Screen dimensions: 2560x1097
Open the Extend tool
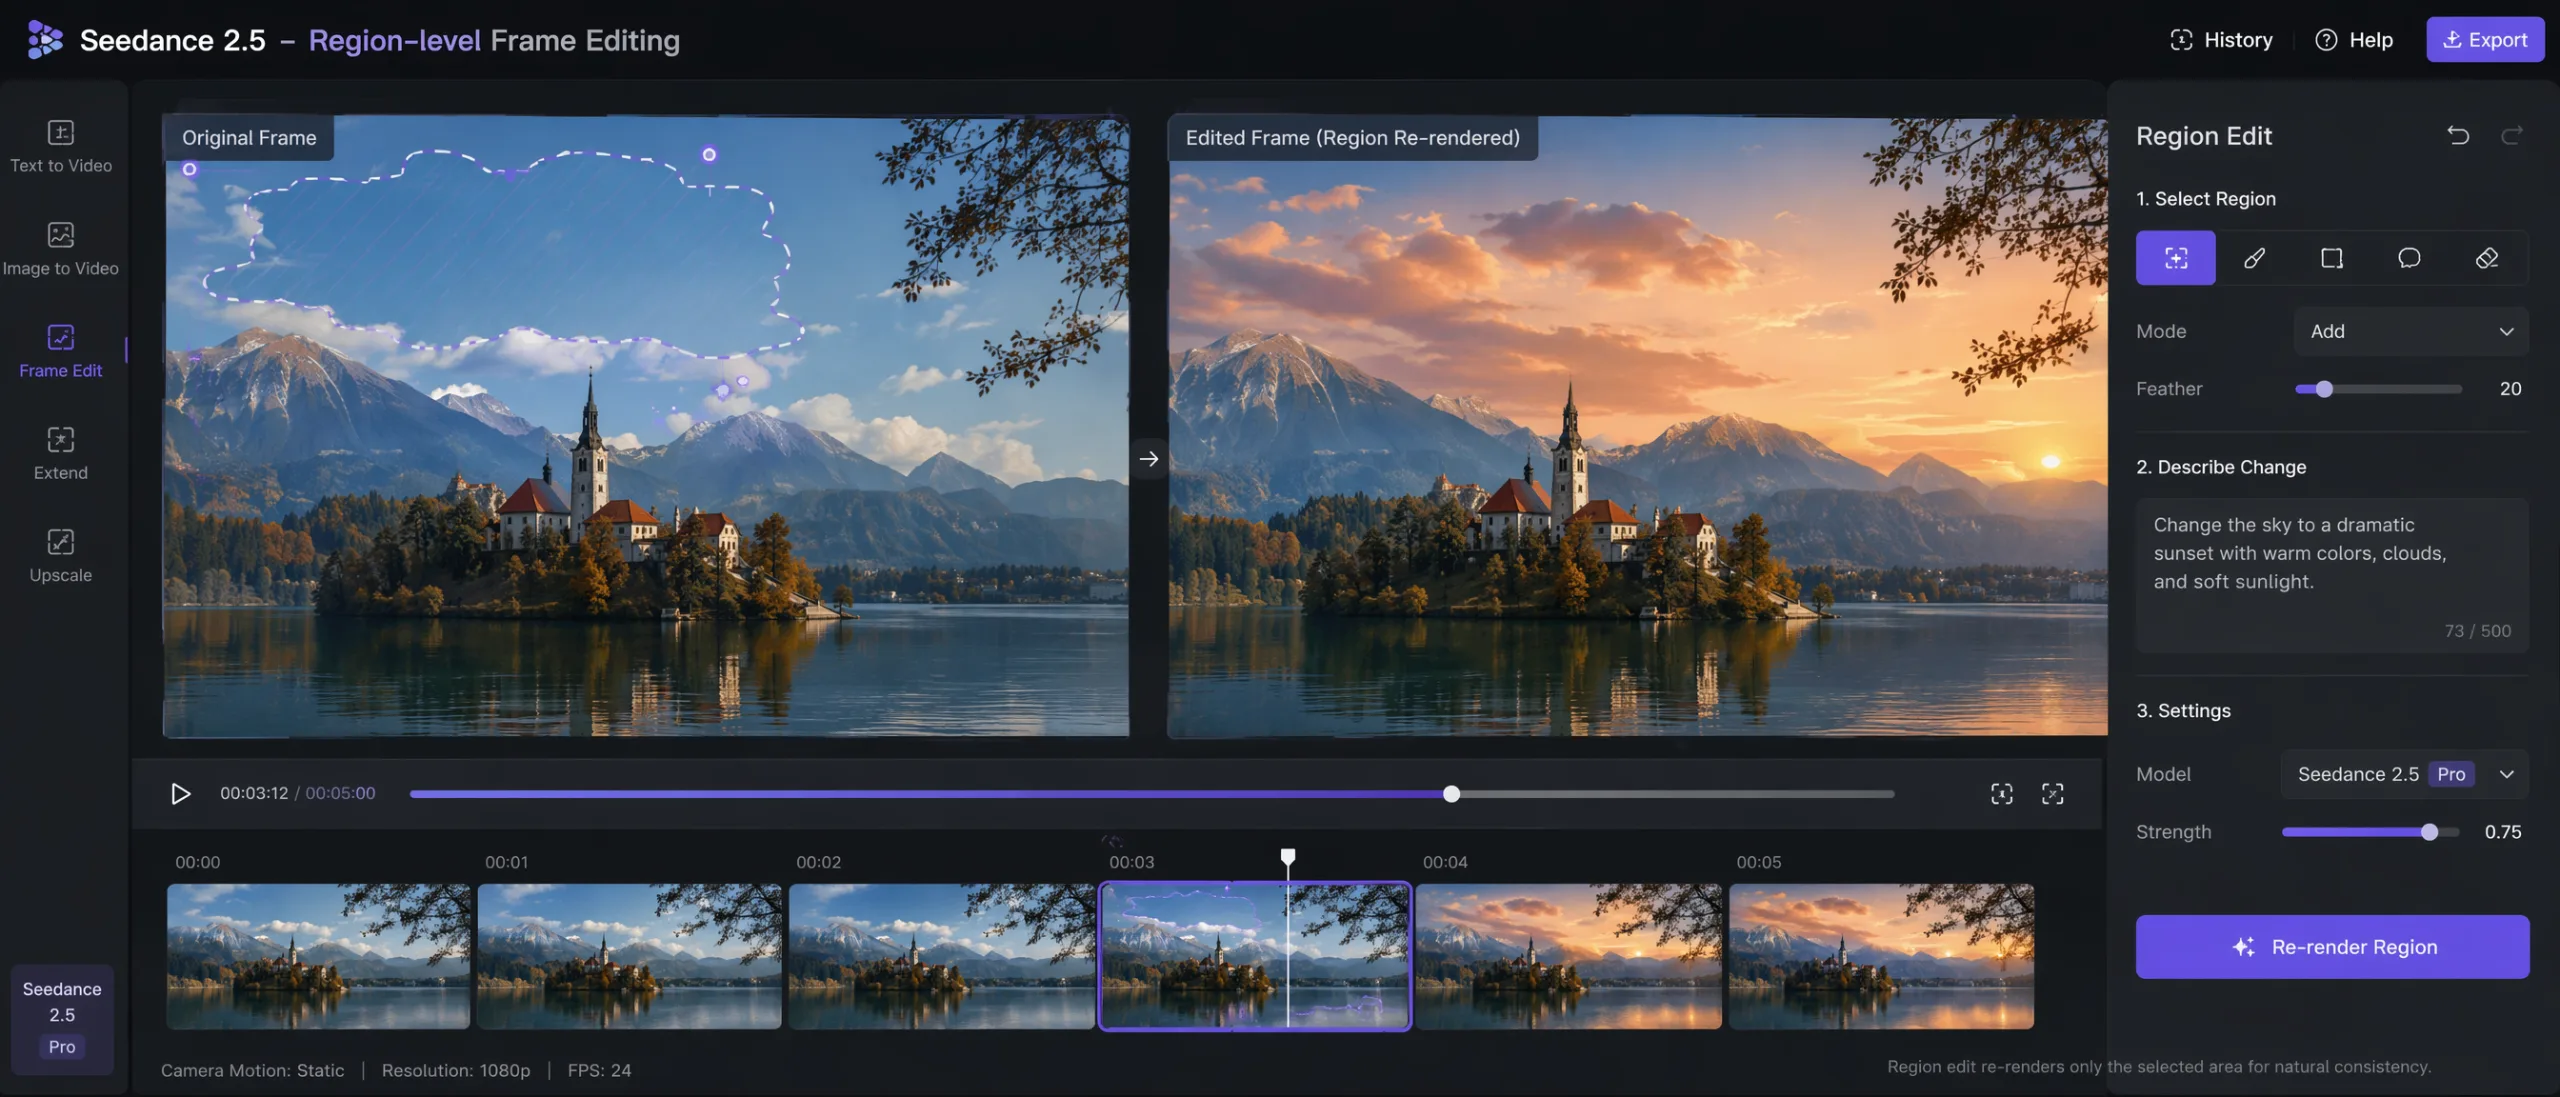(x=61, y=454)
